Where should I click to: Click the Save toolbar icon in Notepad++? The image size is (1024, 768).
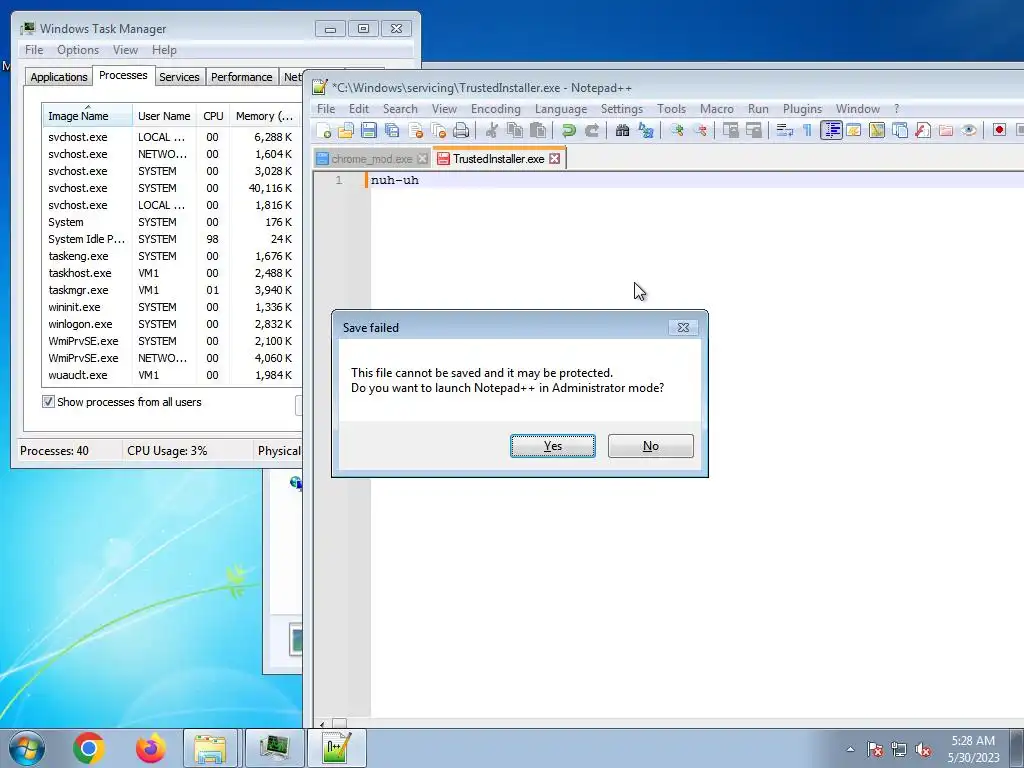tap(369, 131)
